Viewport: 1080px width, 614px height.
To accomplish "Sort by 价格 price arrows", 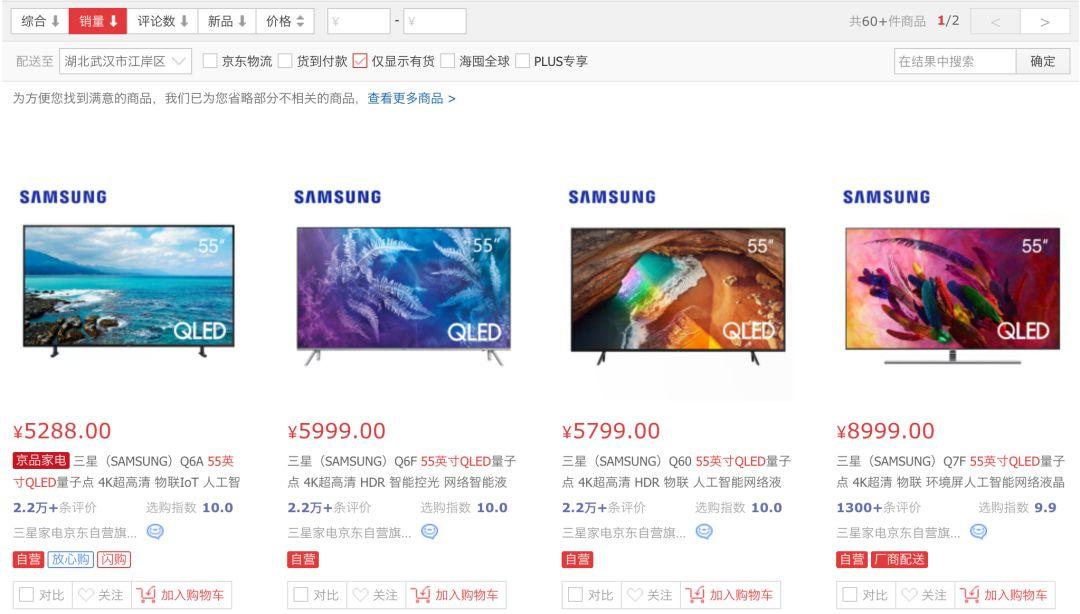I will 285,21.
